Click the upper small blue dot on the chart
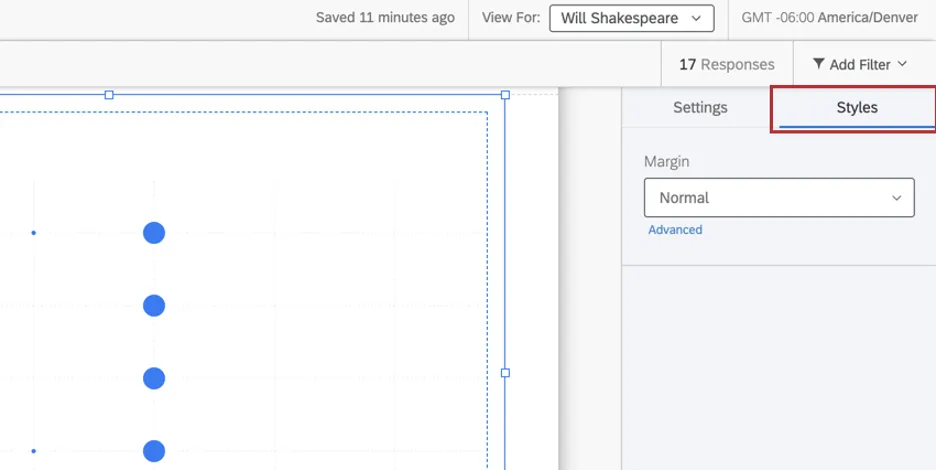The image size is (936, 470). [33, 233]
